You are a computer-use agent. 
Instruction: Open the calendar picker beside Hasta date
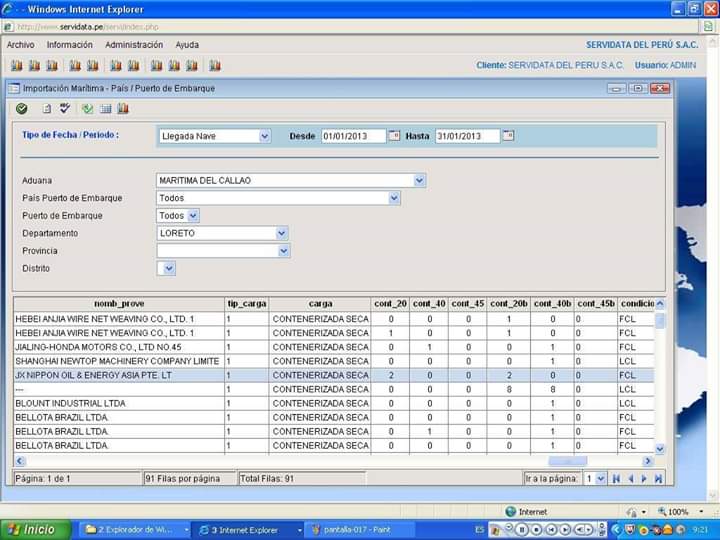508,135
